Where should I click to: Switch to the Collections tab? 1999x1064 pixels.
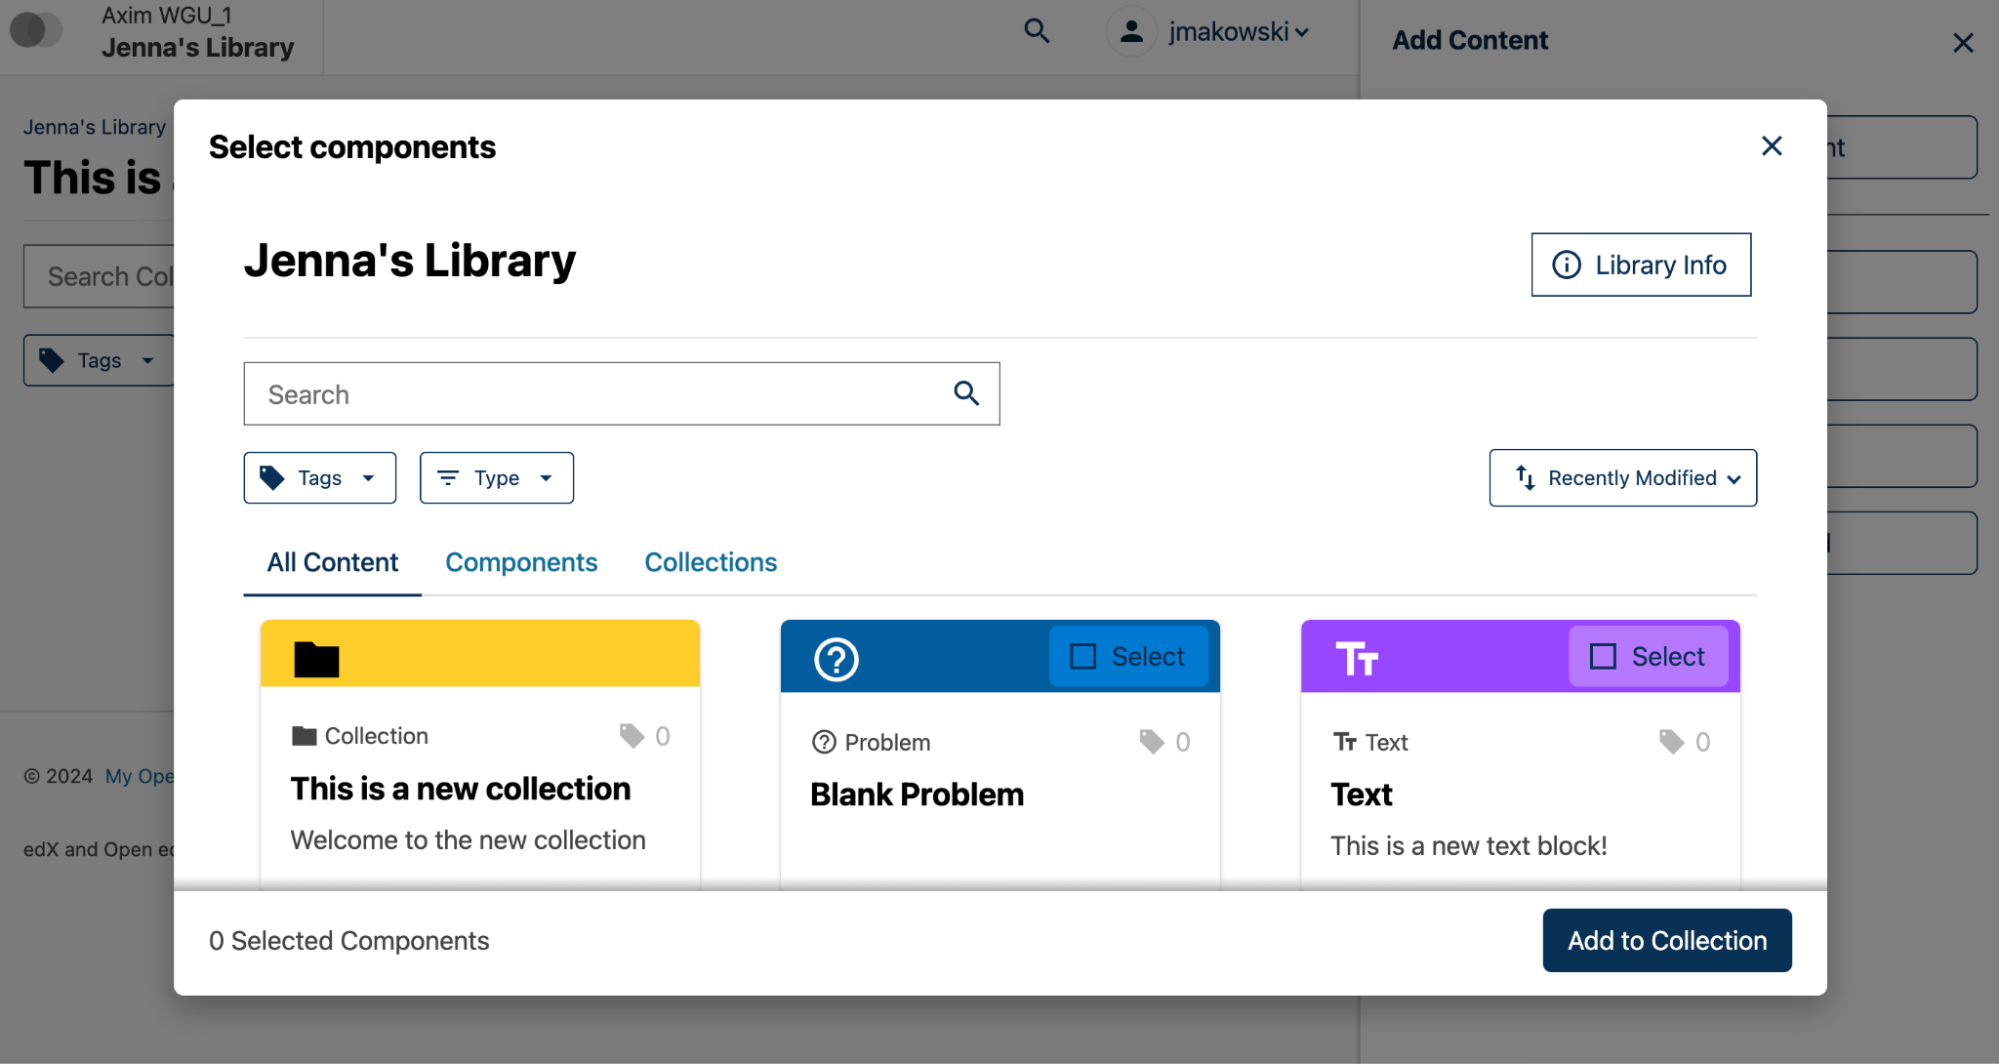710,562
